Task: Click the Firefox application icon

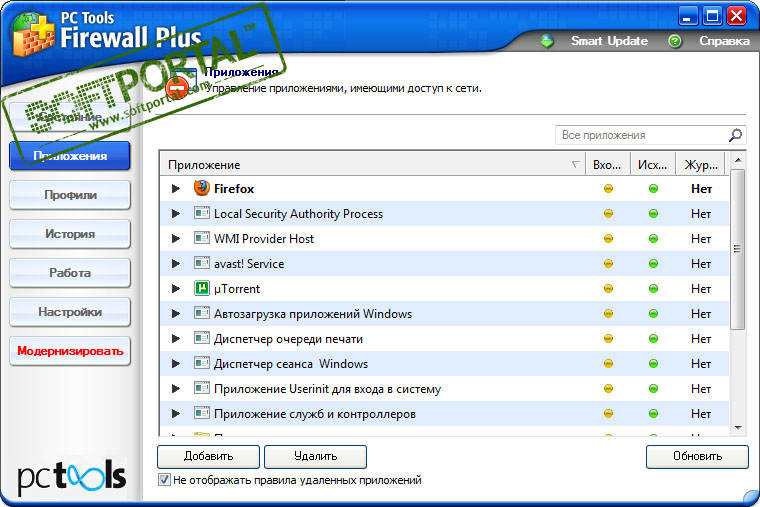Action: pyautogui.click(x=202, y=188)
